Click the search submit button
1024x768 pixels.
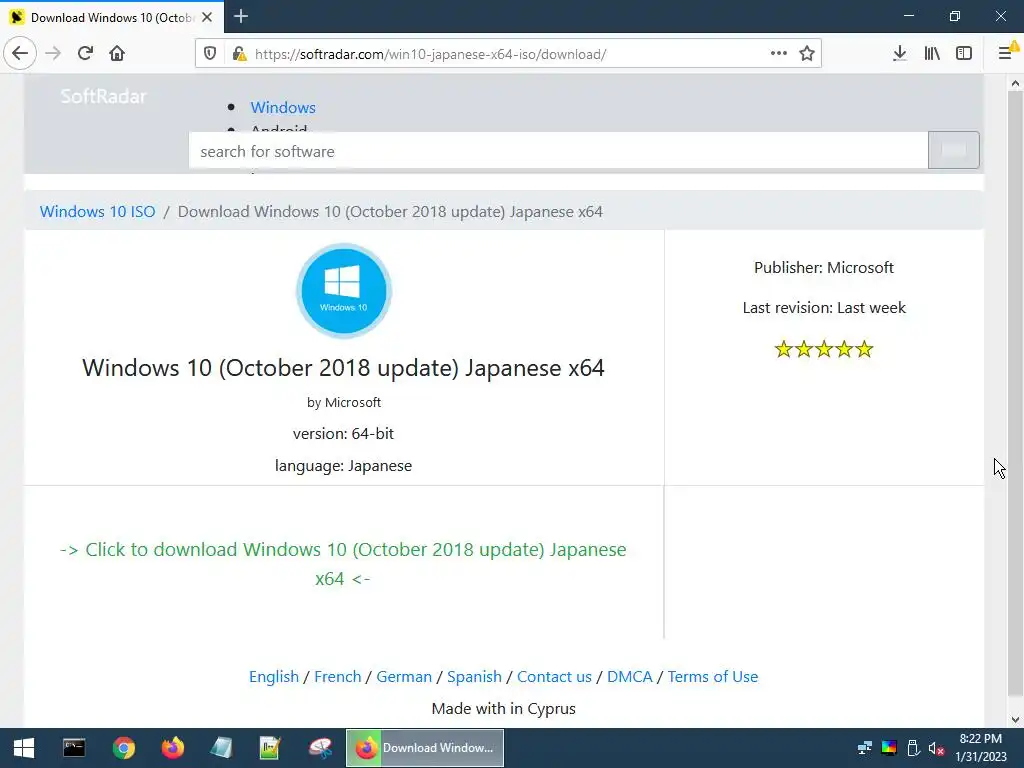coord(953,150)
